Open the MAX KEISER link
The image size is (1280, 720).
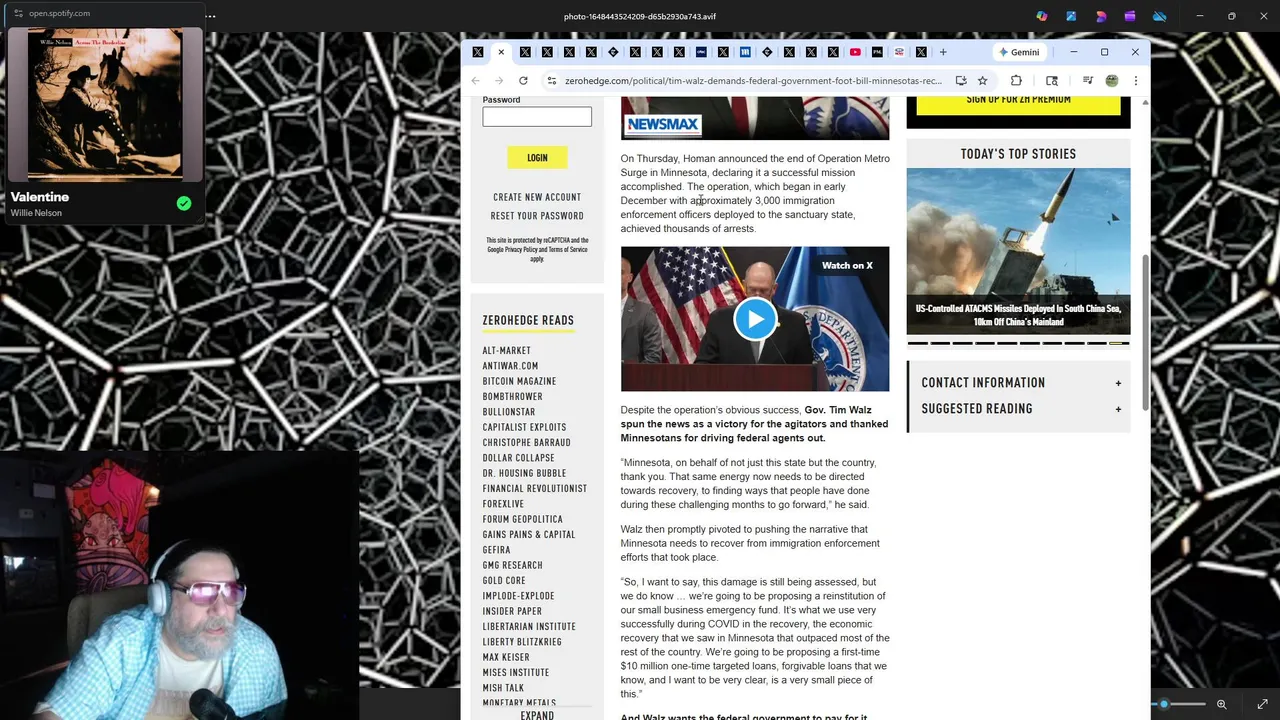506,658
